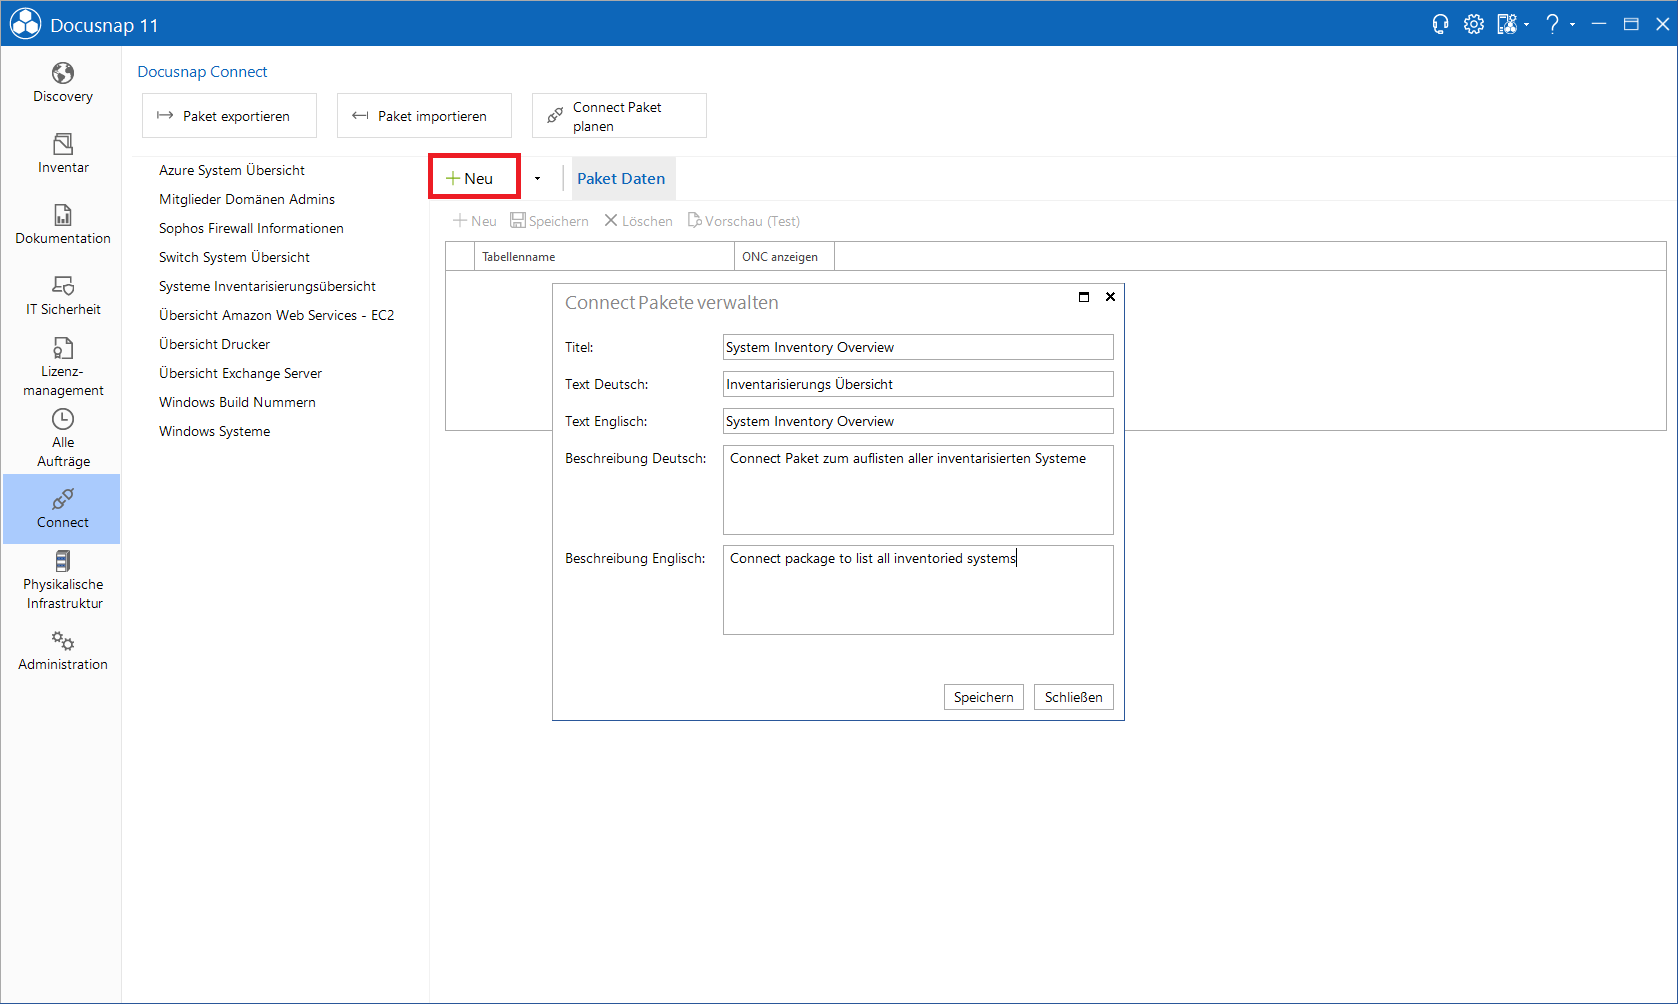Open the Inventar section

[62, 154]
